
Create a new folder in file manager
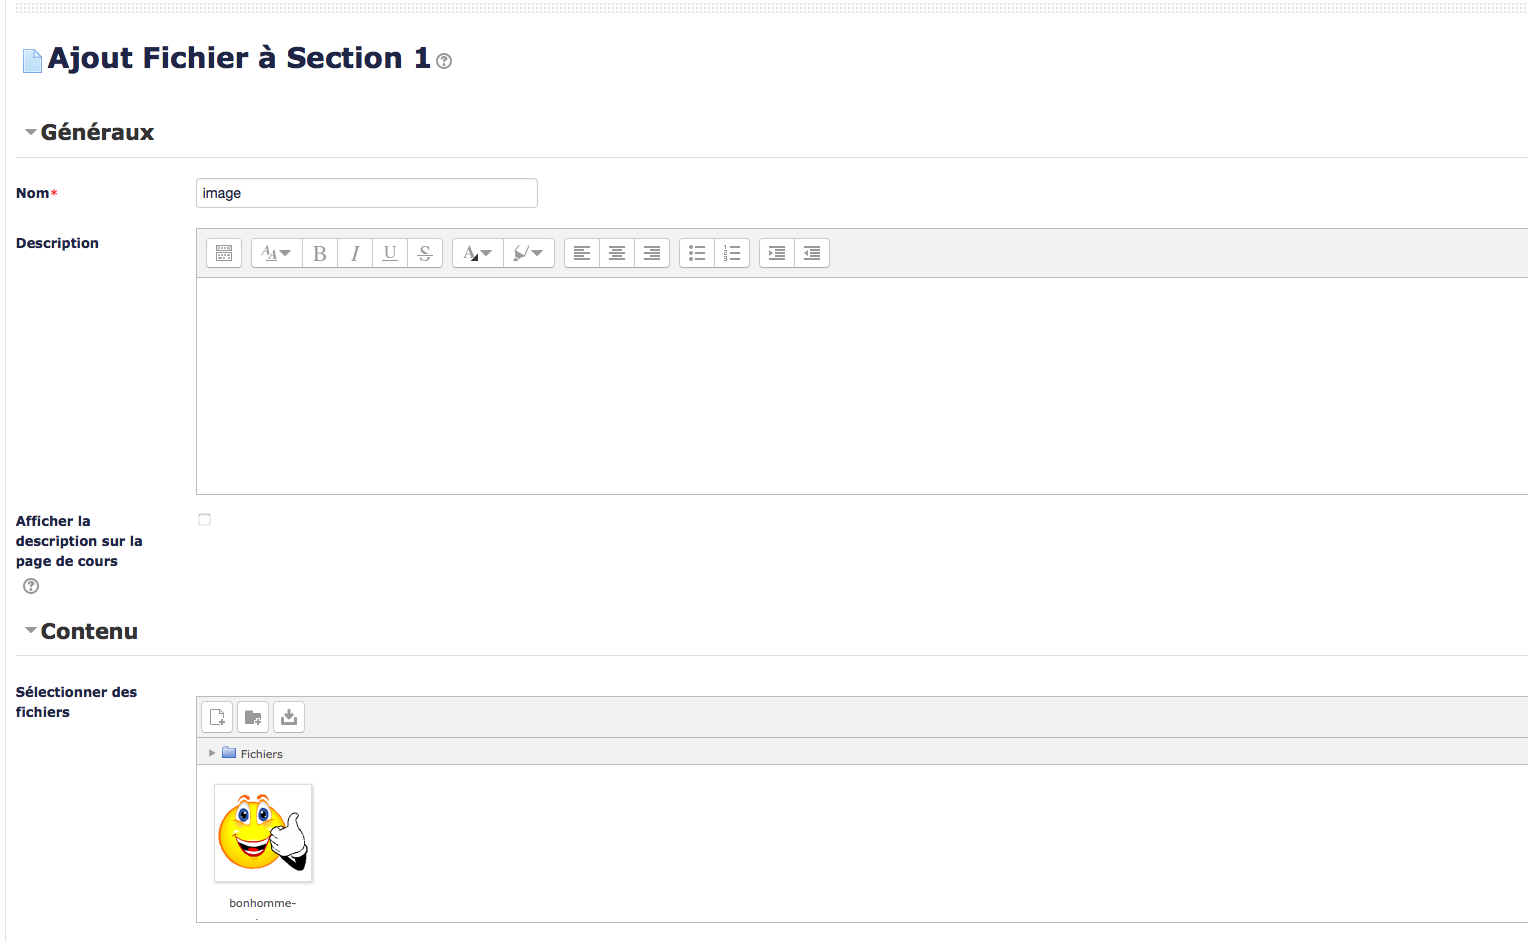pyautogui.click(x=253, y=717)
